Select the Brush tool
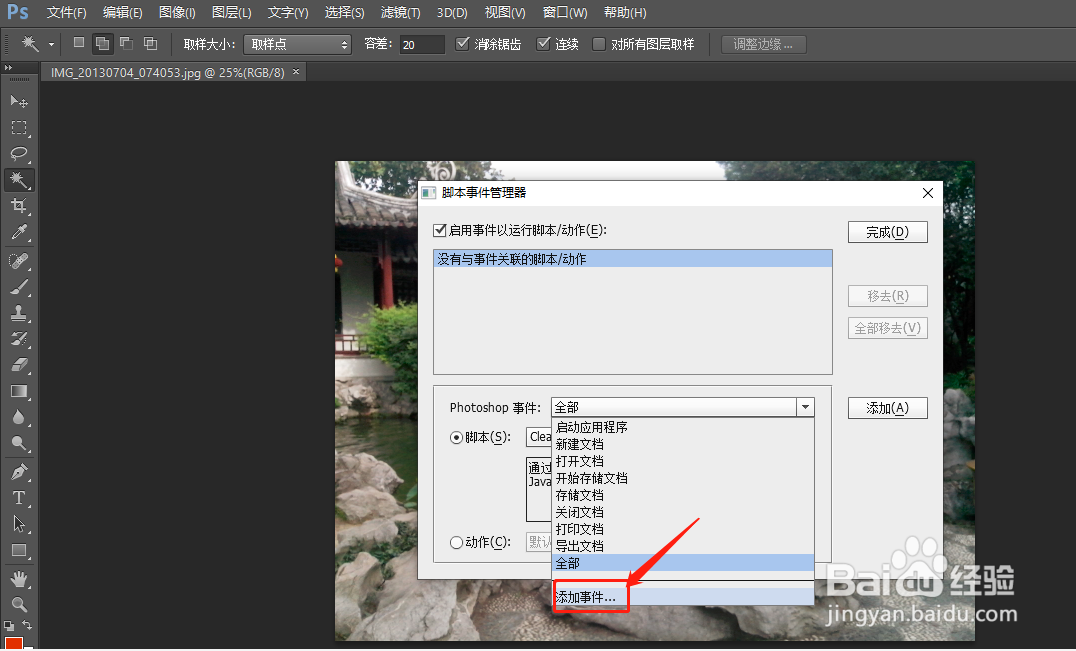 [x=20, y=284]
